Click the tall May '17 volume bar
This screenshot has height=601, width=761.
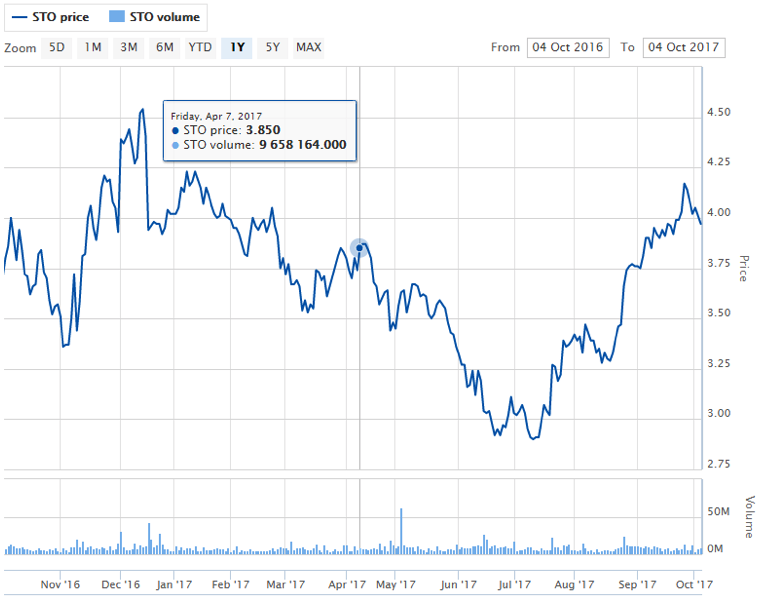click(401, 530)
